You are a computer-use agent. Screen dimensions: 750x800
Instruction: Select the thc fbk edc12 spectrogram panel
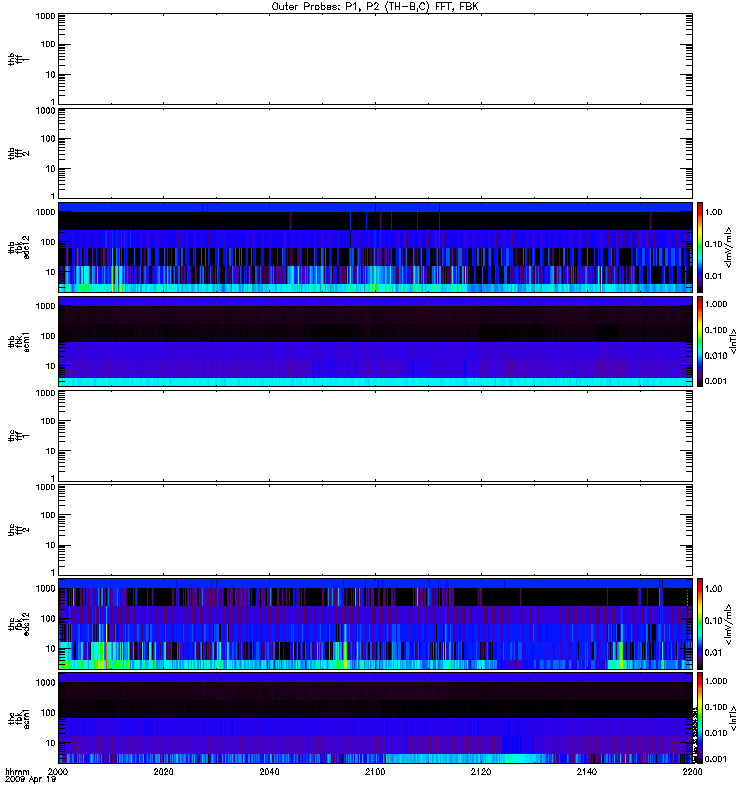tap(375, 624)
